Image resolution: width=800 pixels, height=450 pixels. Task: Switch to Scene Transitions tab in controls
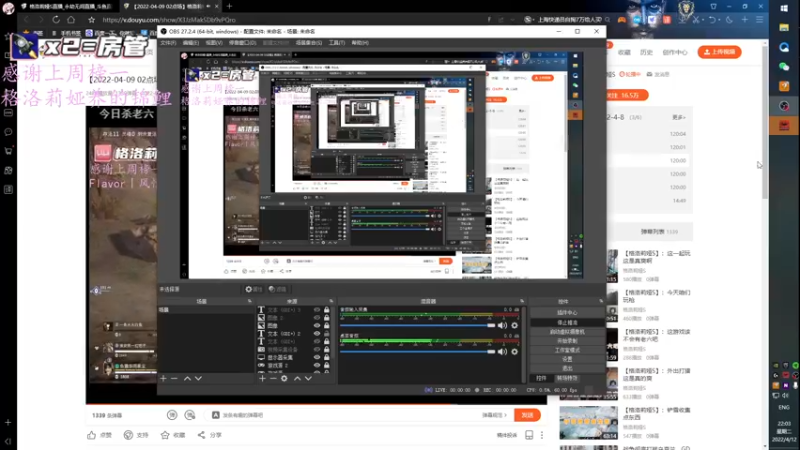click(x=567, y=379)
